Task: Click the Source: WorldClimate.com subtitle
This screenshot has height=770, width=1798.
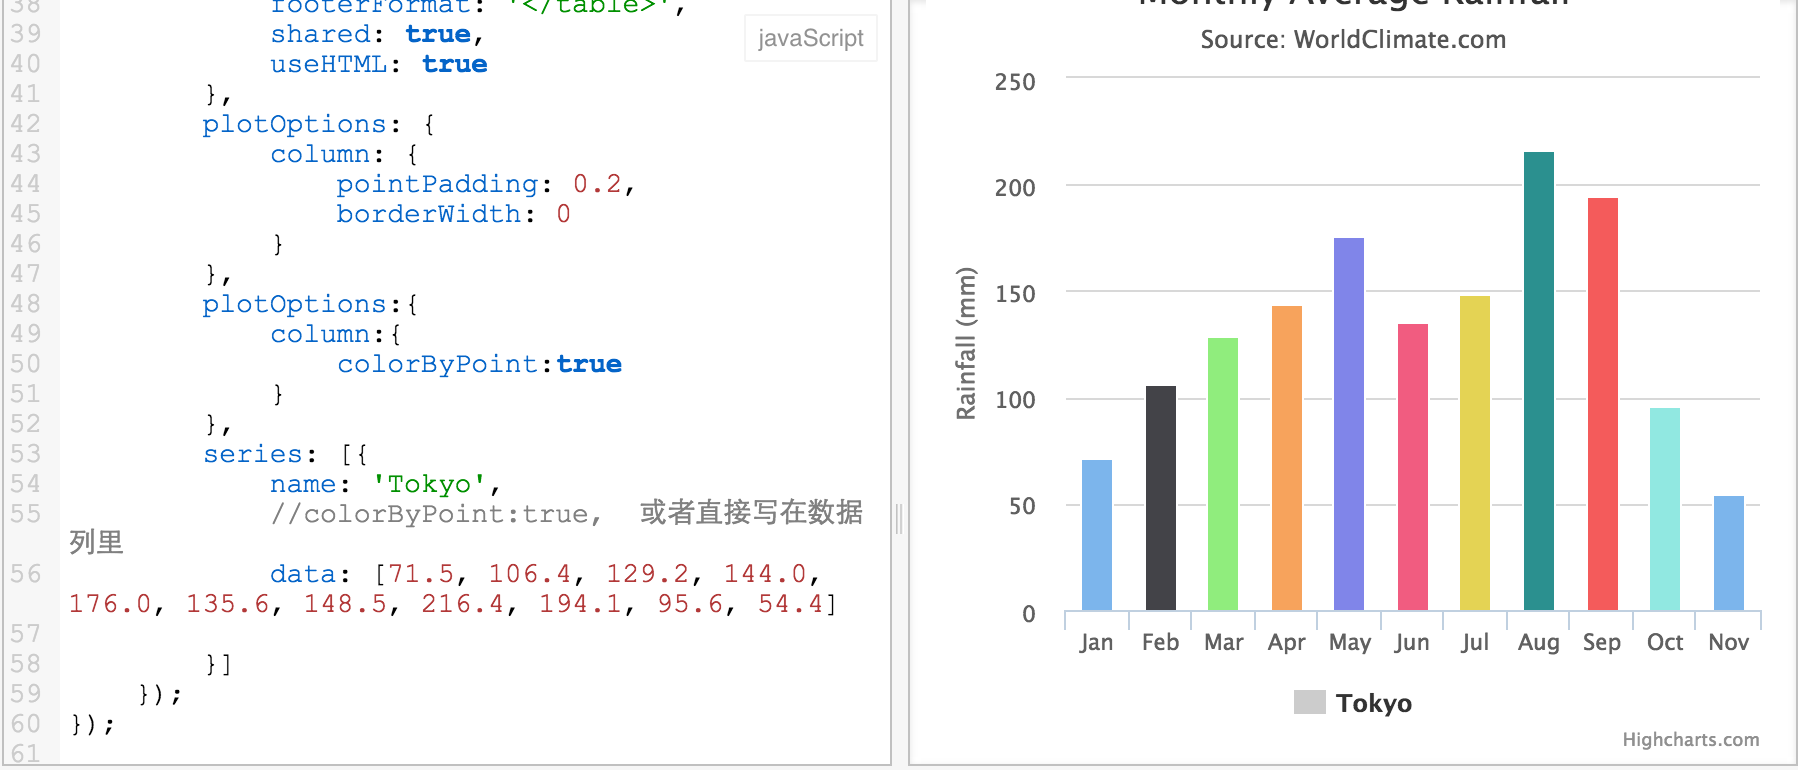Action: click(1352, 40)
